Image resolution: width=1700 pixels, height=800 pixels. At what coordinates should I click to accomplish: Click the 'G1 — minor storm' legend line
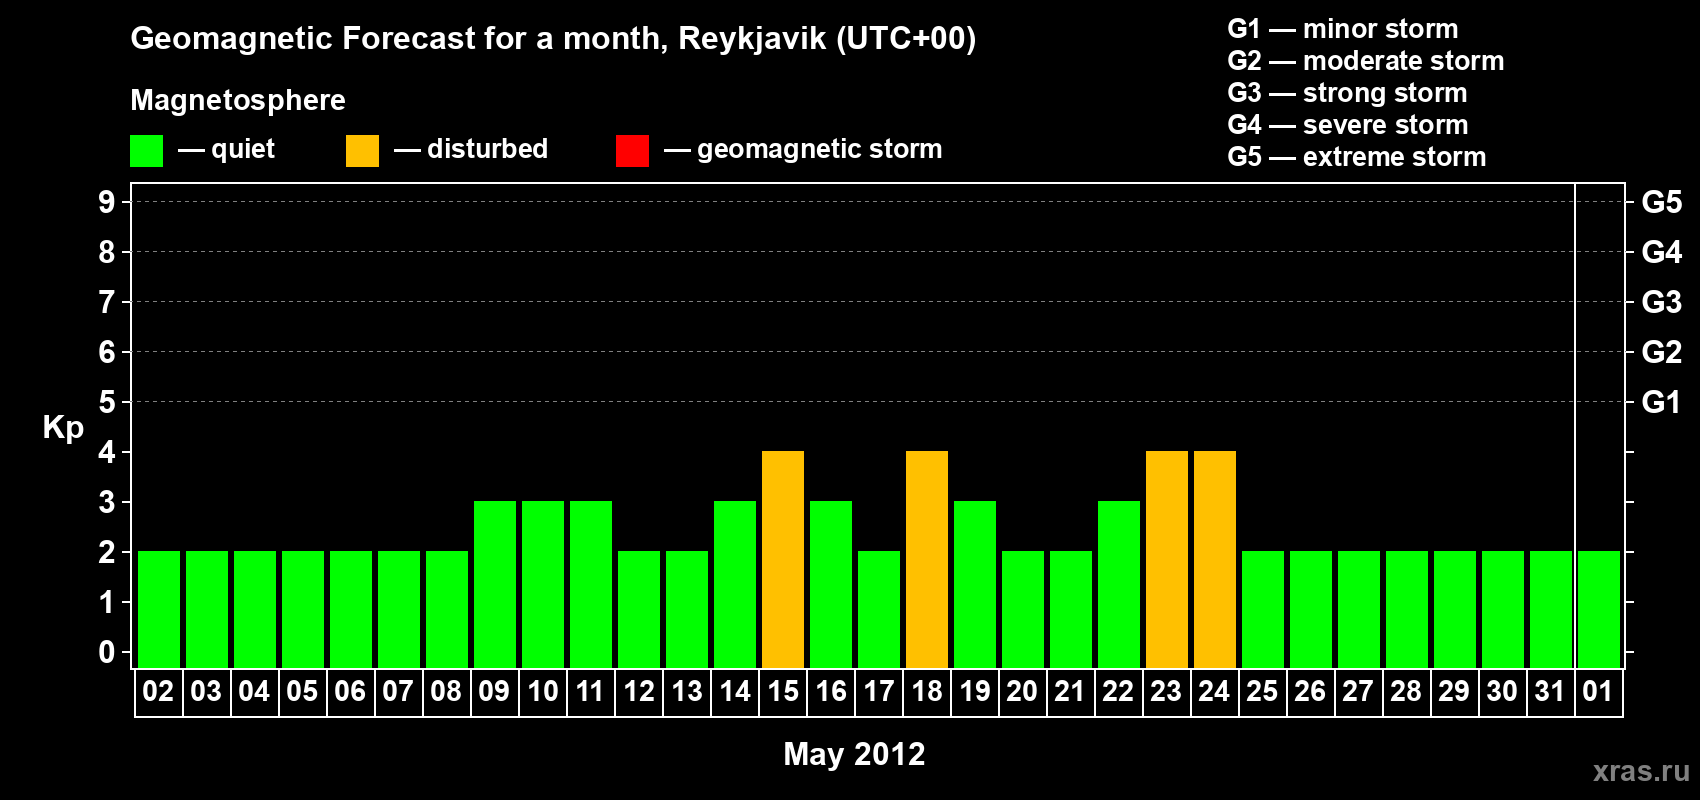(1343, 29)
